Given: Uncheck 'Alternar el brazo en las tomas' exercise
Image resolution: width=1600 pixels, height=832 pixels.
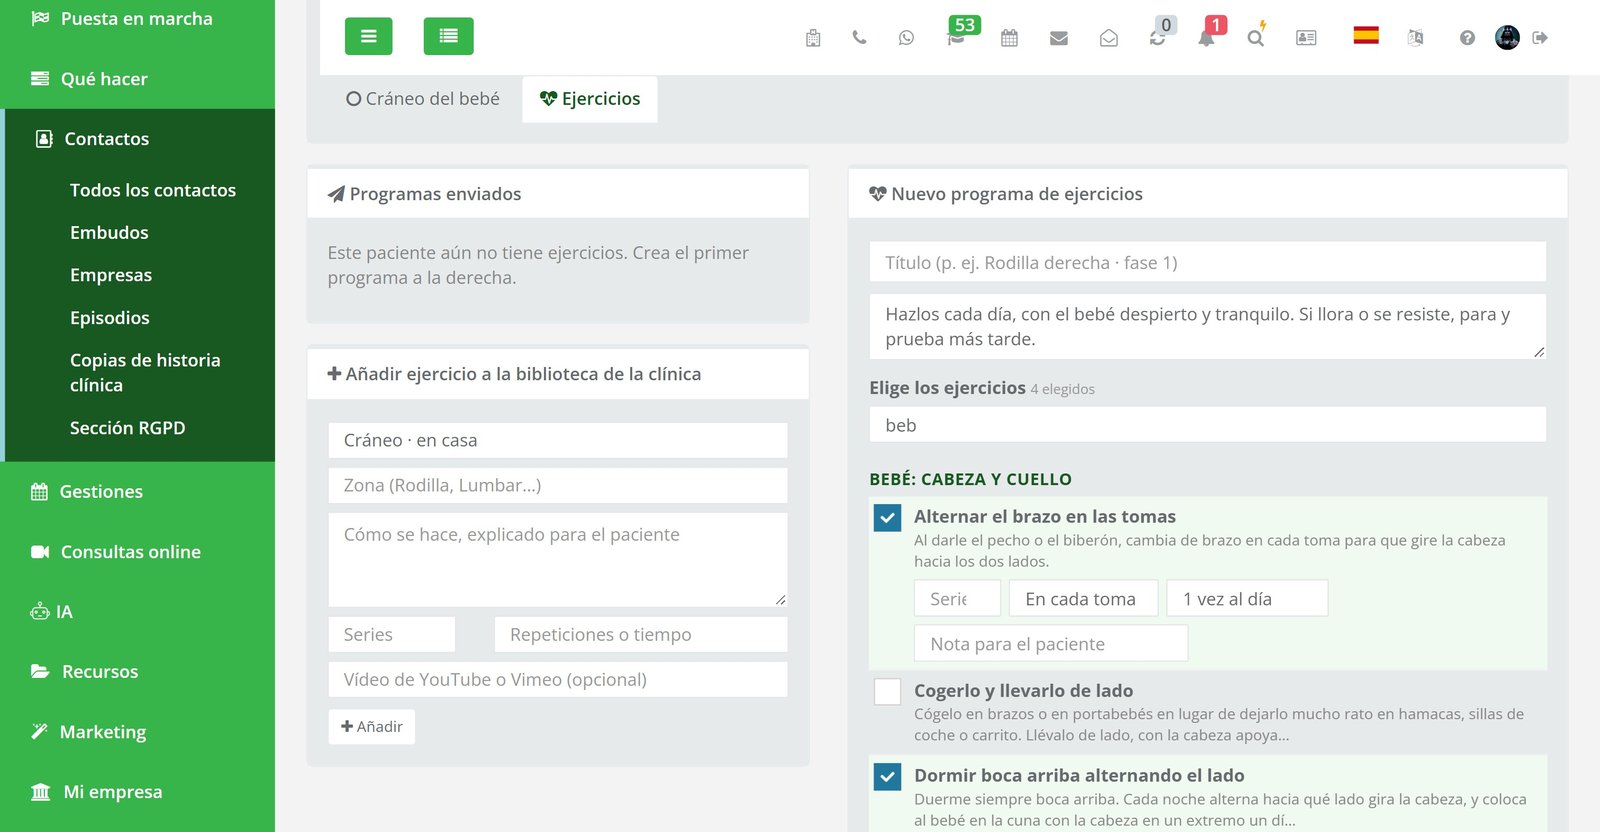Looking at the screenshot, I should click(887, 517).
